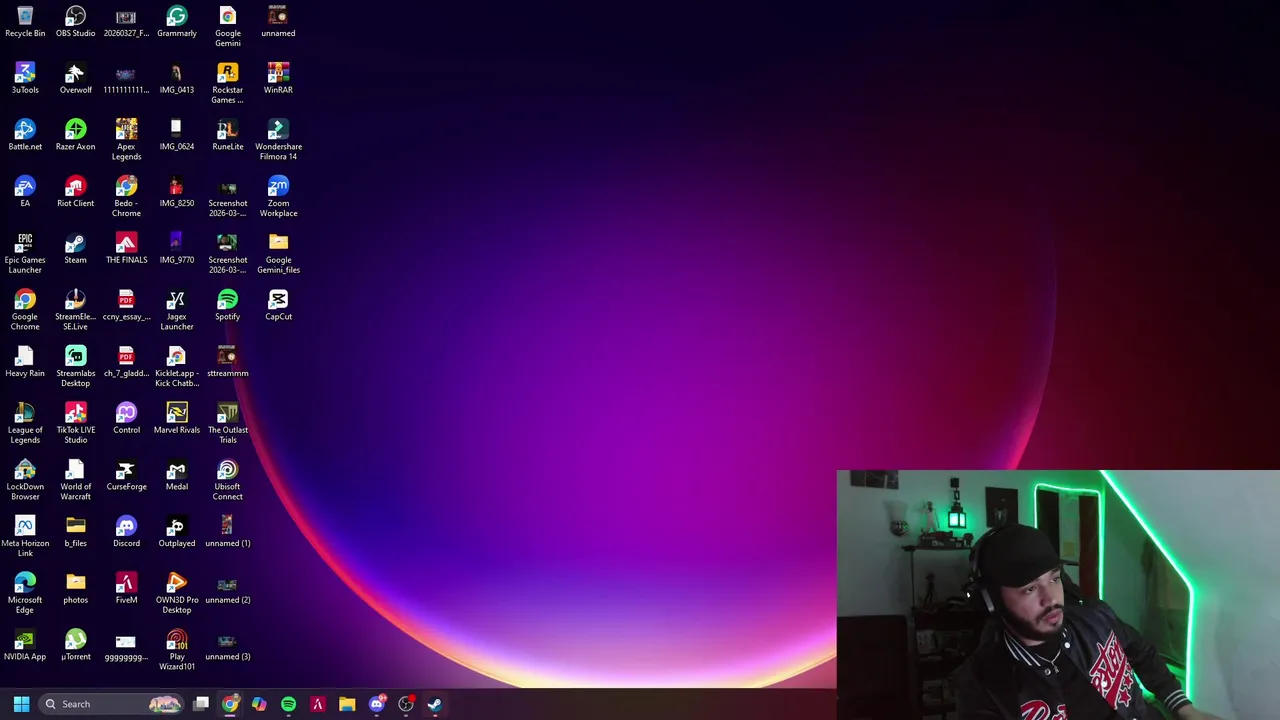The height and width of the screenshot is (720, 1280).
Task: Open Zoom Workplace desktop shortcut
Action: point(278,198)
